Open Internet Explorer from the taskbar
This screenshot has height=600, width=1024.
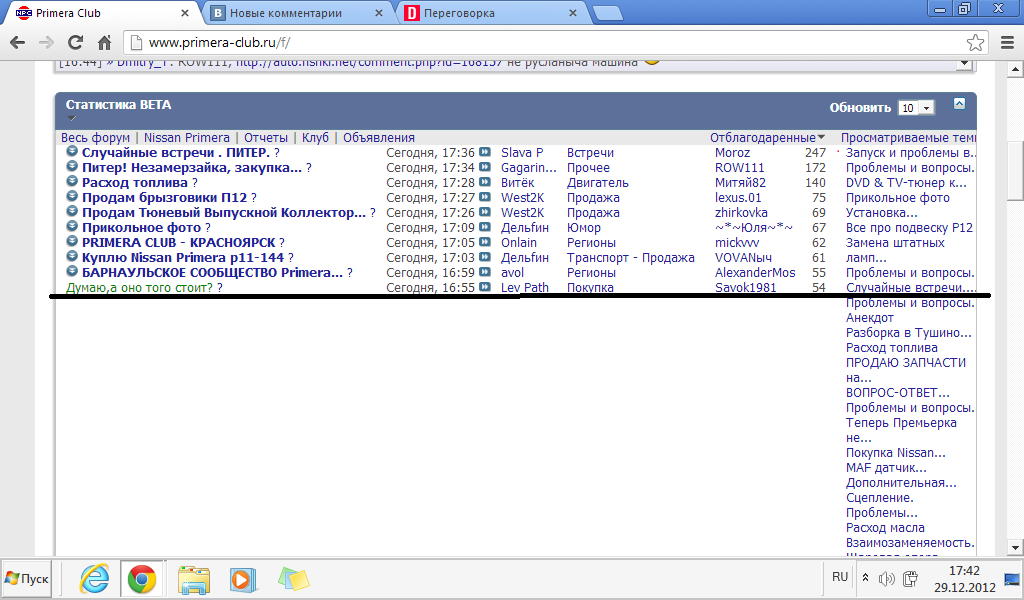pyautogui.click(x=95, y=579)
